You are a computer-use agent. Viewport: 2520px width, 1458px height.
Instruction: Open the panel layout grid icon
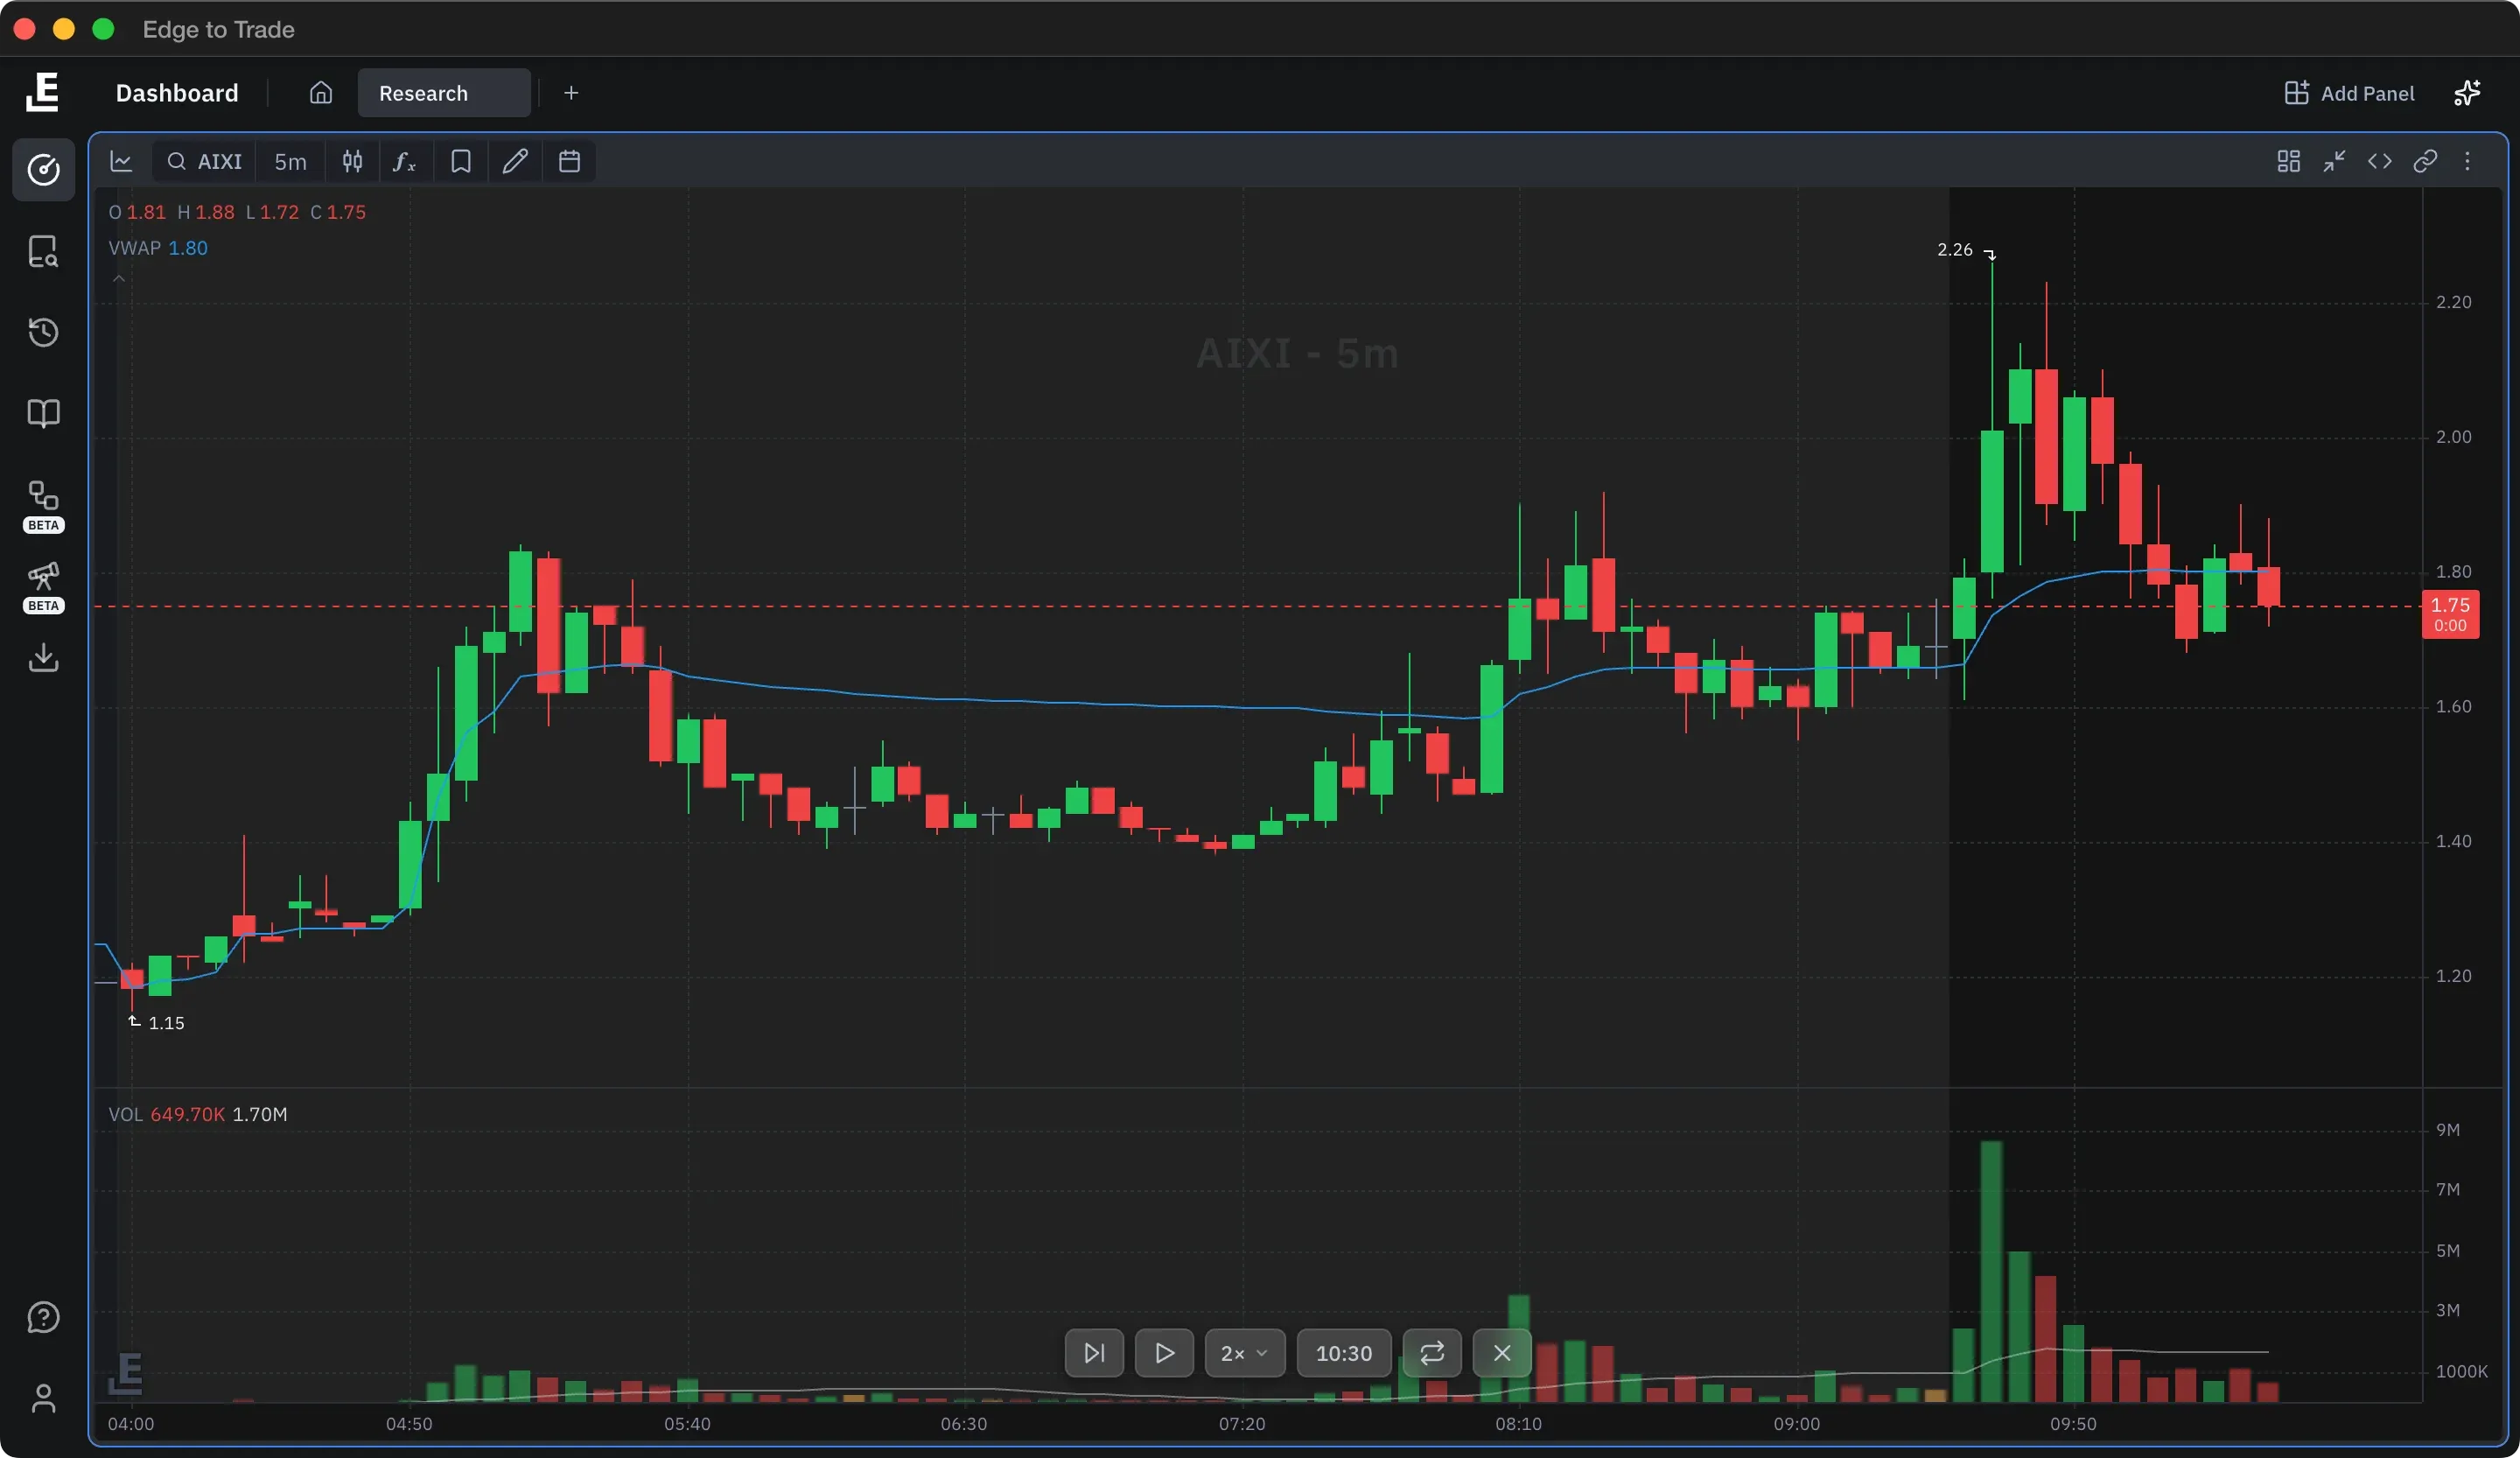[x=2288, y=161]
